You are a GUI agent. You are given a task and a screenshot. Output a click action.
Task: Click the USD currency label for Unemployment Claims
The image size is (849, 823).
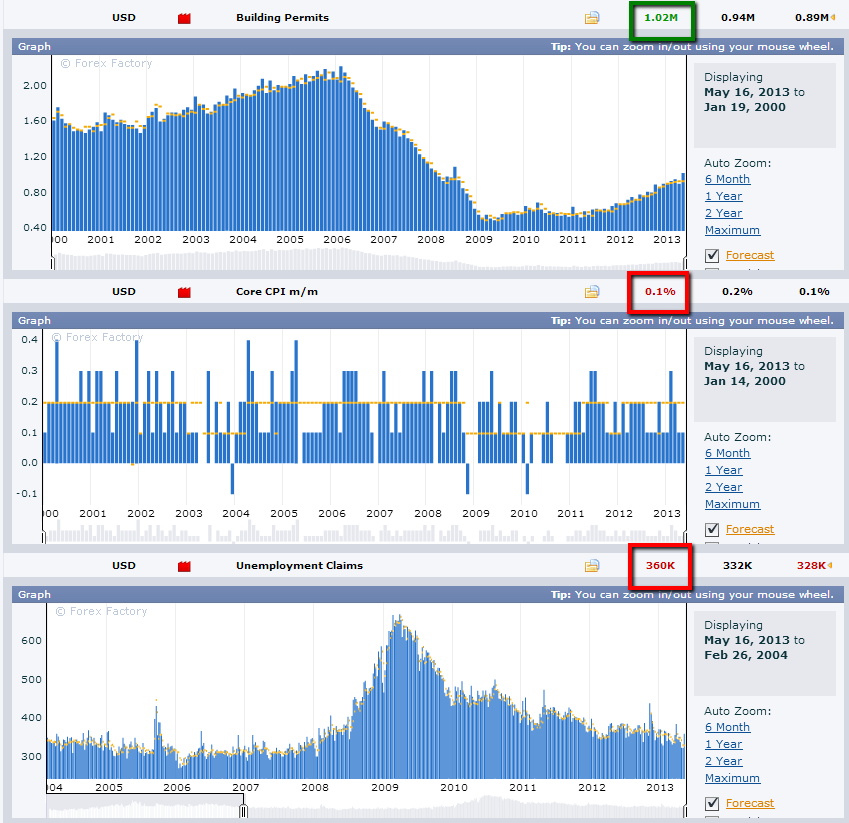123,565
